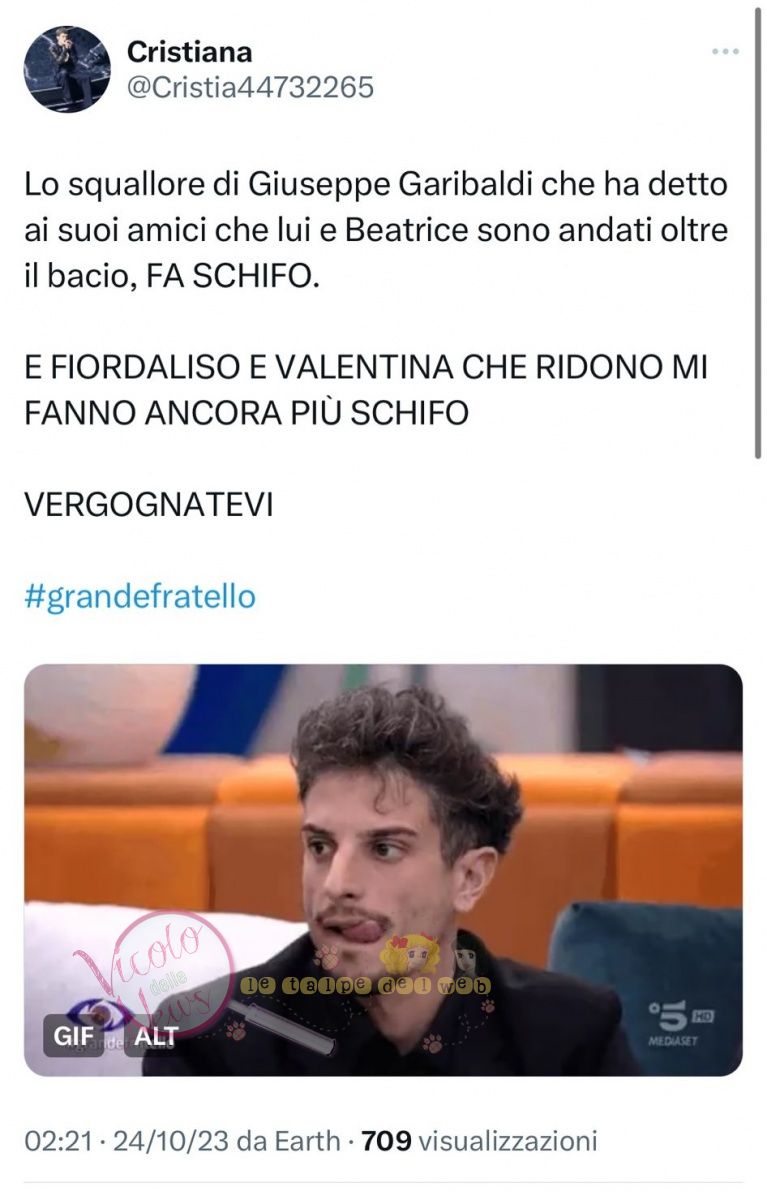Click the FIORDALISO E VALENTINA paragraph
This screenshot has height=1200, width=767.
pos(365,390)
